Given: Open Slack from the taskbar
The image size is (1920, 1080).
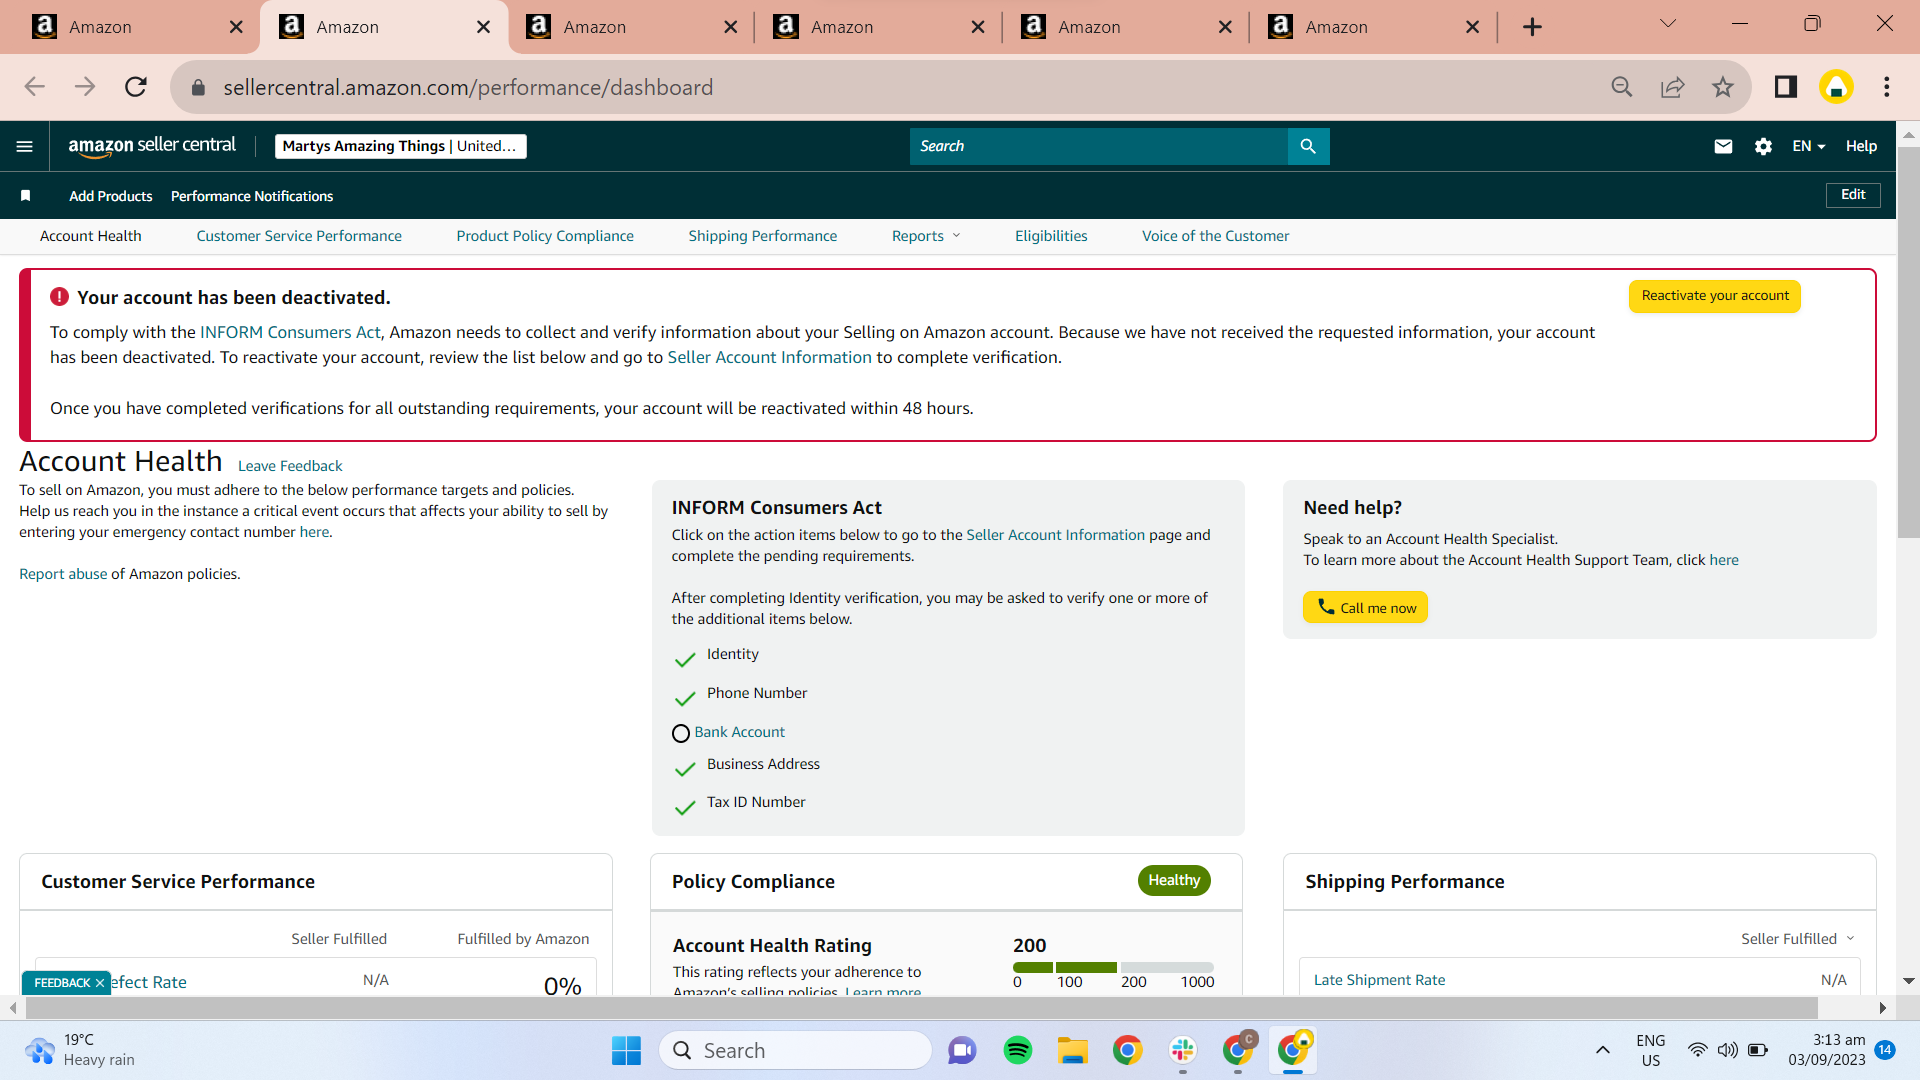Looking at the screenshot, I should [x=1183, y=1050].
